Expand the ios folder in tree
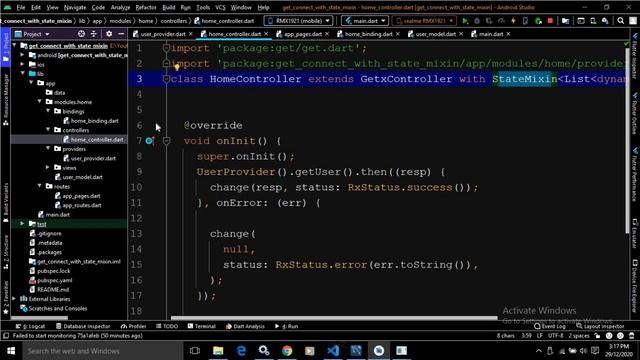The height and width of the screenshot is (360, 640). click(23, 64)
